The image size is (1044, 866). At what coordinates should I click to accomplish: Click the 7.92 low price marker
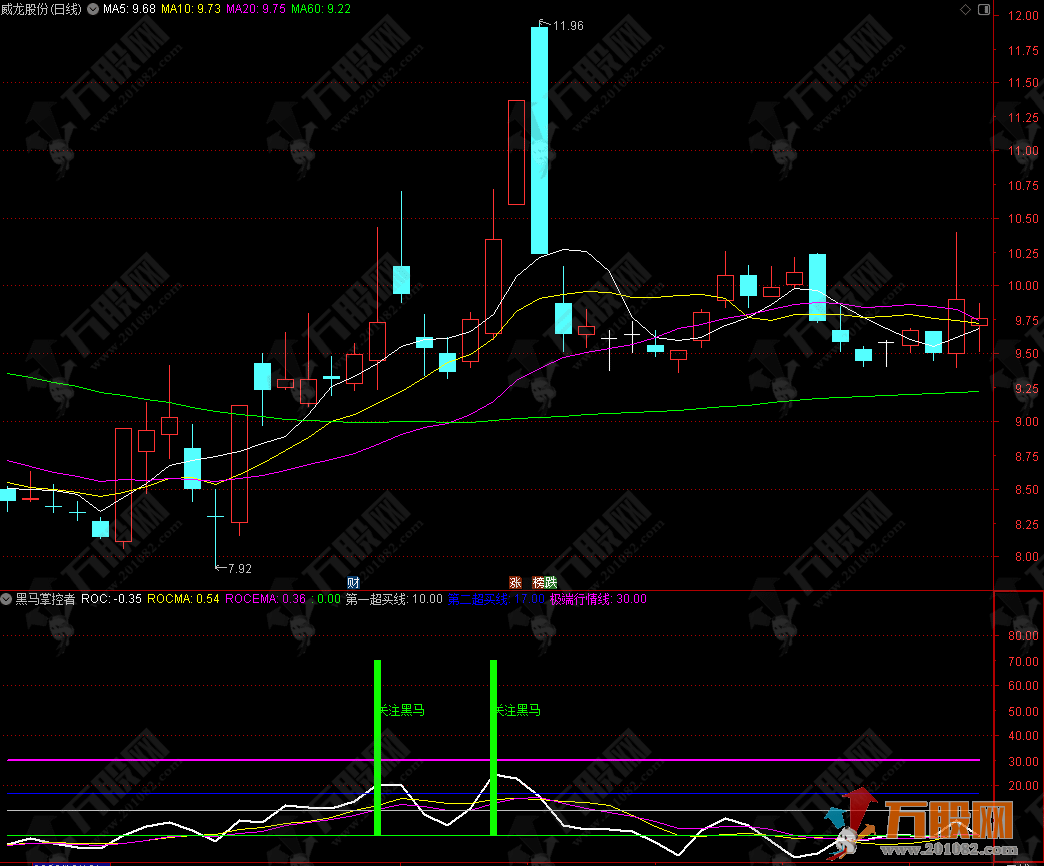click(x=240, y=568)
